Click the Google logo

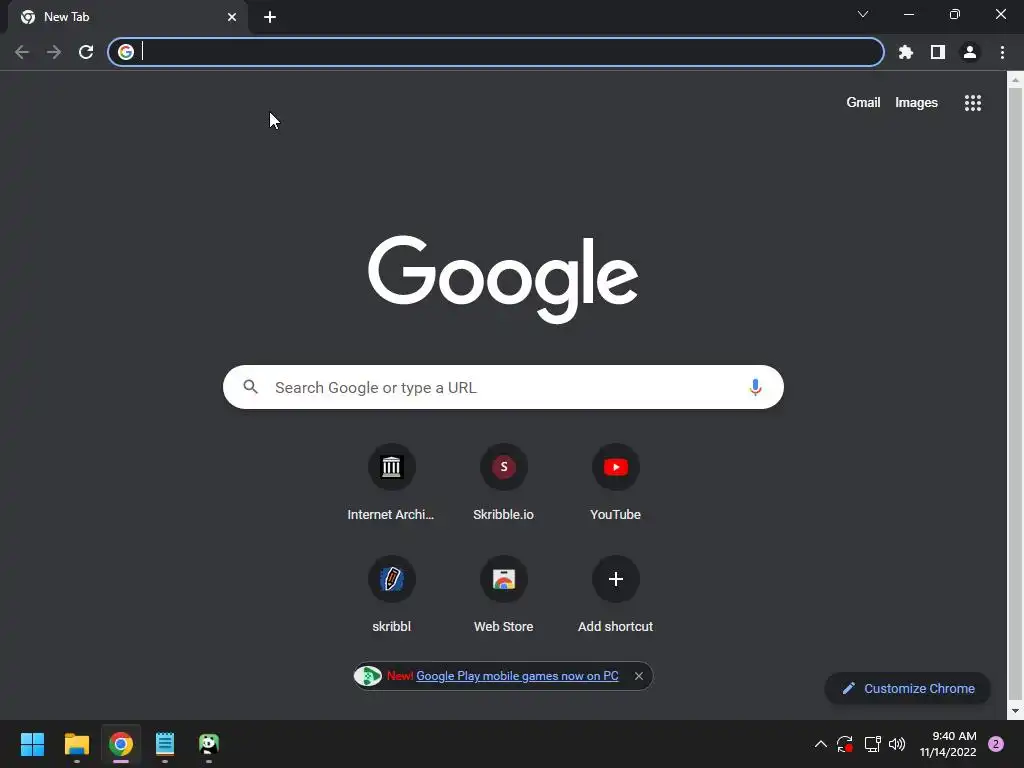pos(503,280)
